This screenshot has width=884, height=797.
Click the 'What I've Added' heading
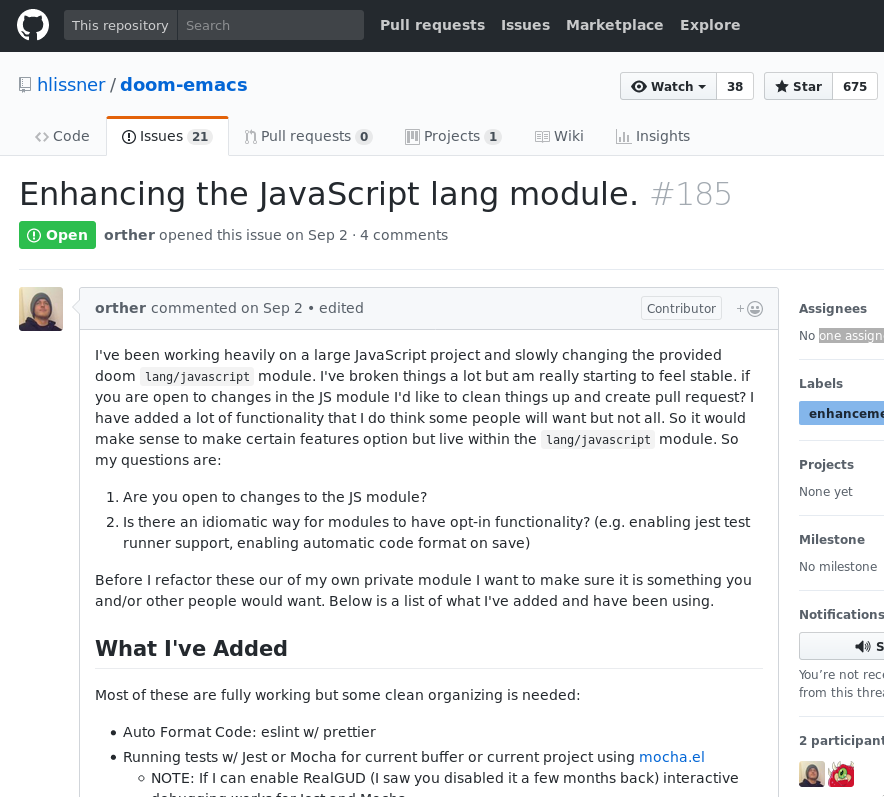click(191, 649)
